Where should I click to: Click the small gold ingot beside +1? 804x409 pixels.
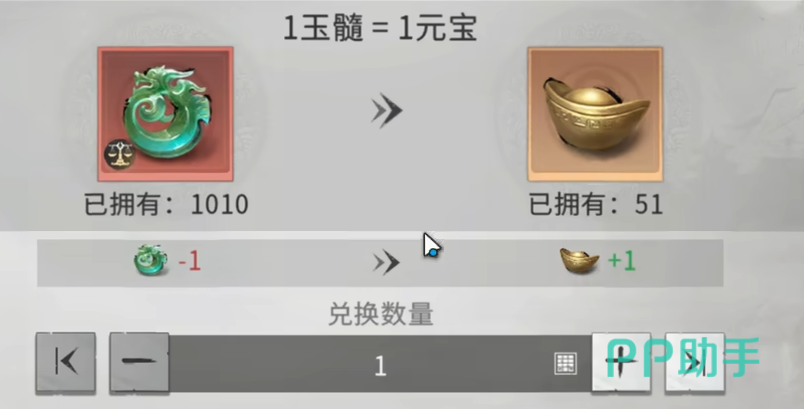click(580, 261)
